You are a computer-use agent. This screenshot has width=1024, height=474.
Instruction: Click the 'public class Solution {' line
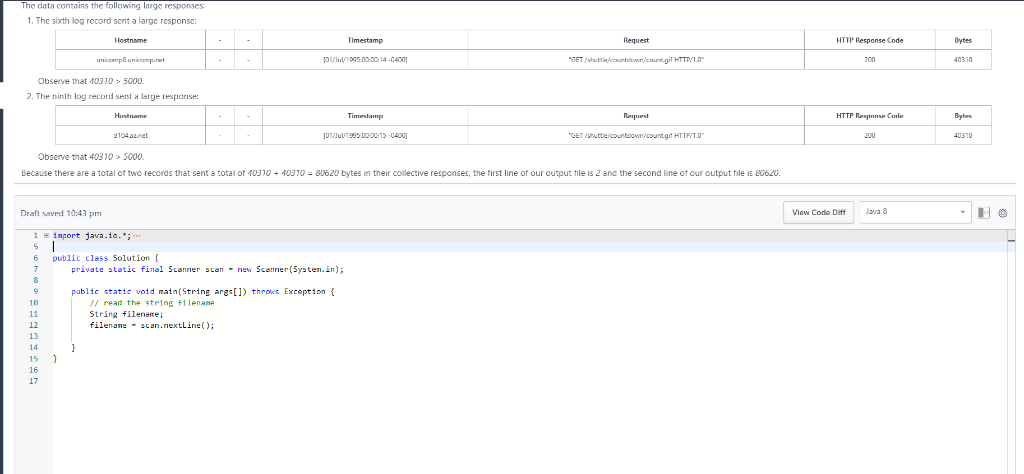click(106, 258)
